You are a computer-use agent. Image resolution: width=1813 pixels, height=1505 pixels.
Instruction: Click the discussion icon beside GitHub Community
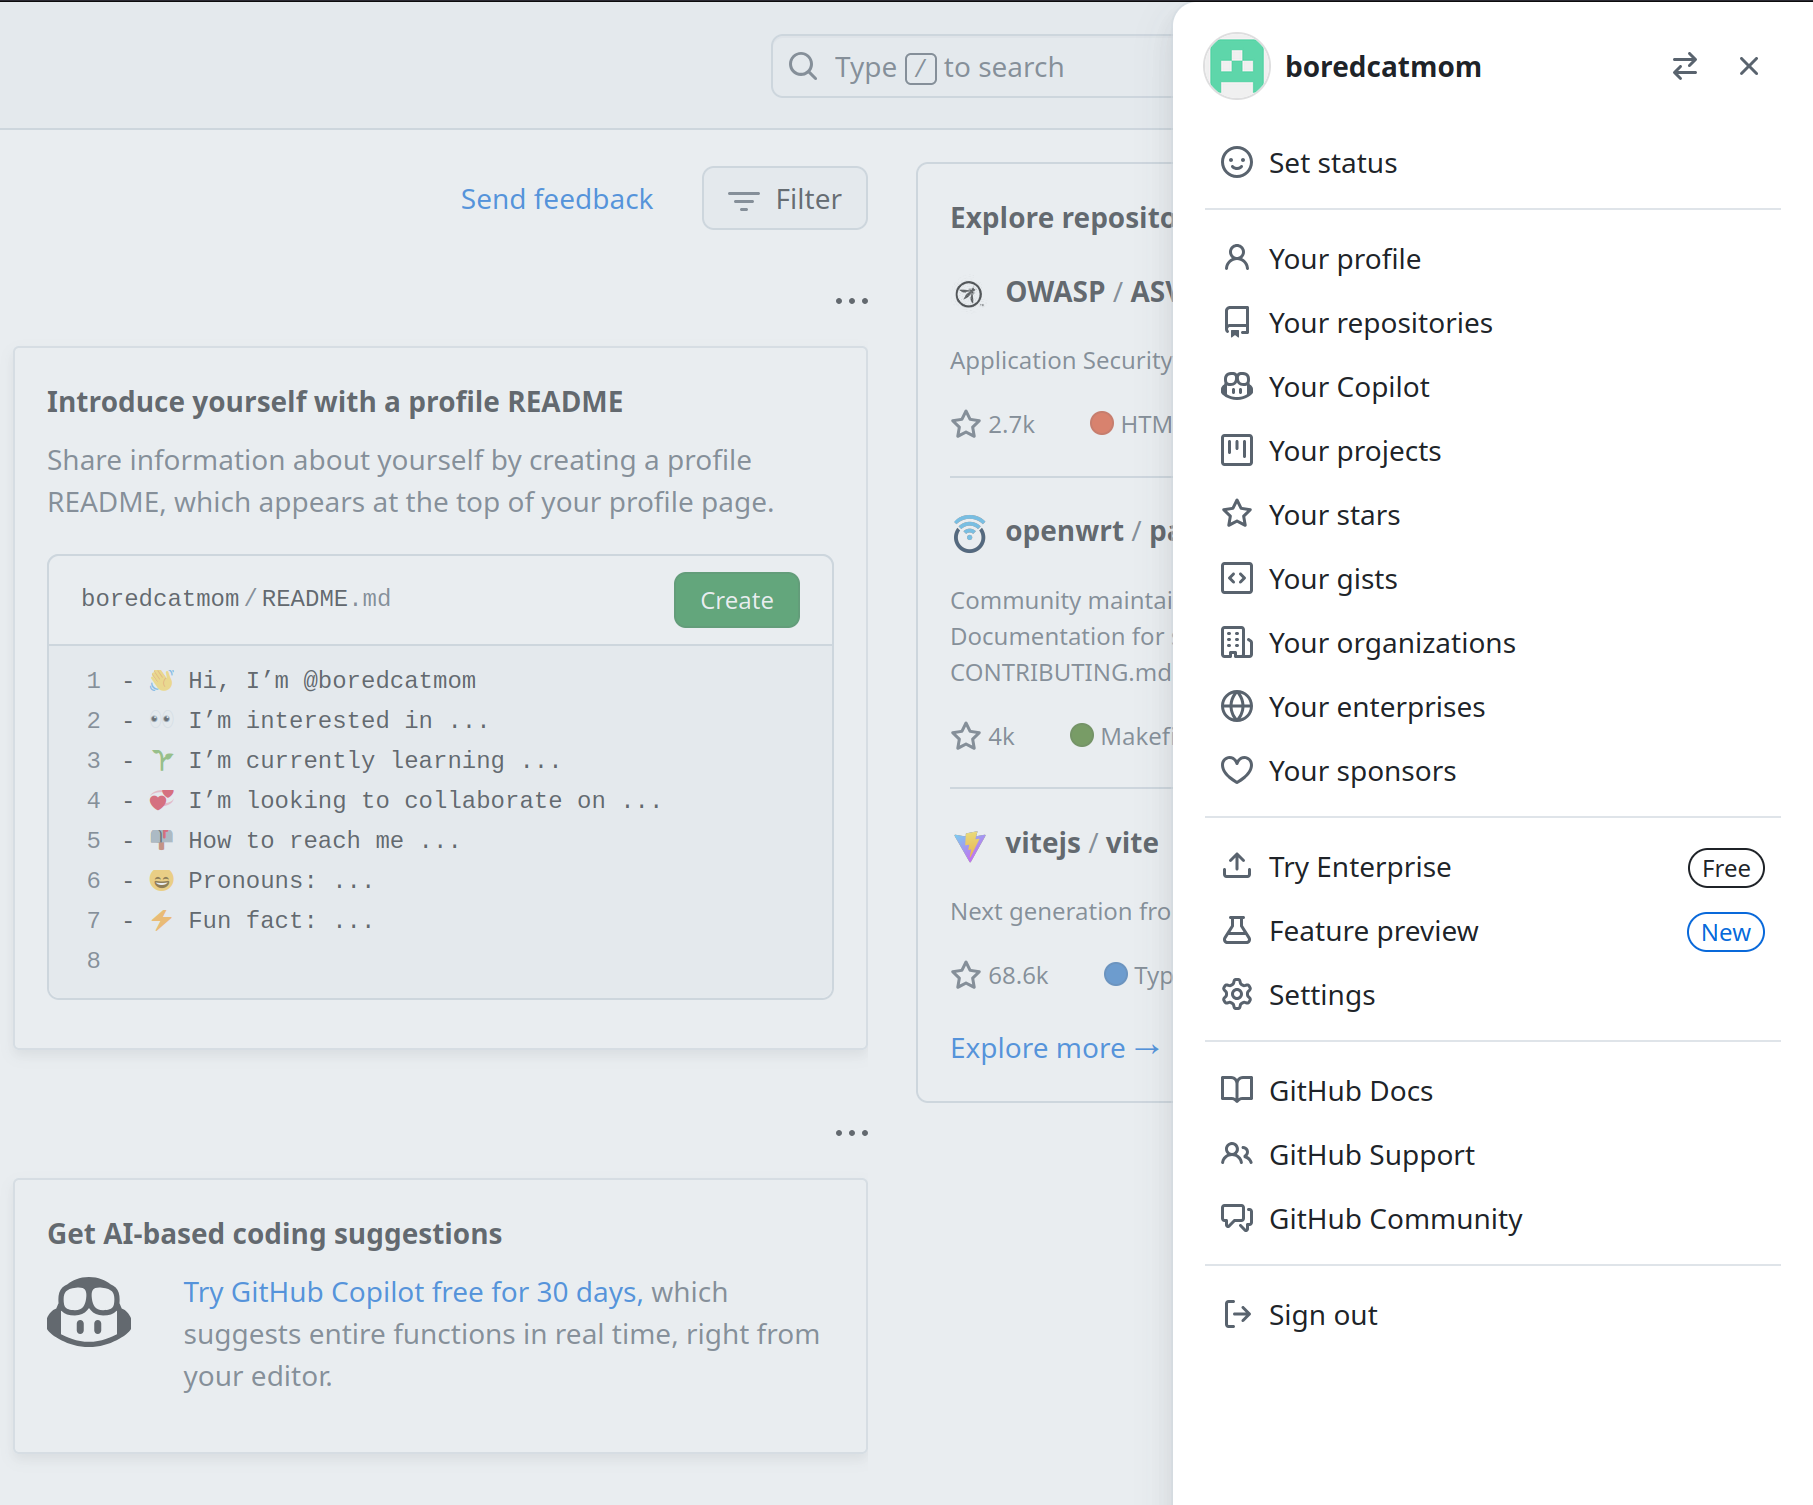point(1237,1218)
